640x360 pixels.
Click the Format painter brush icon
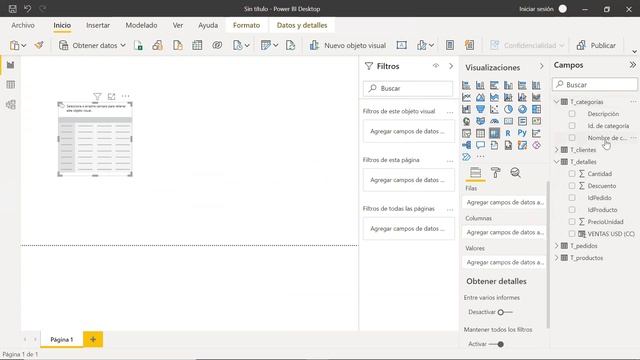39,45
